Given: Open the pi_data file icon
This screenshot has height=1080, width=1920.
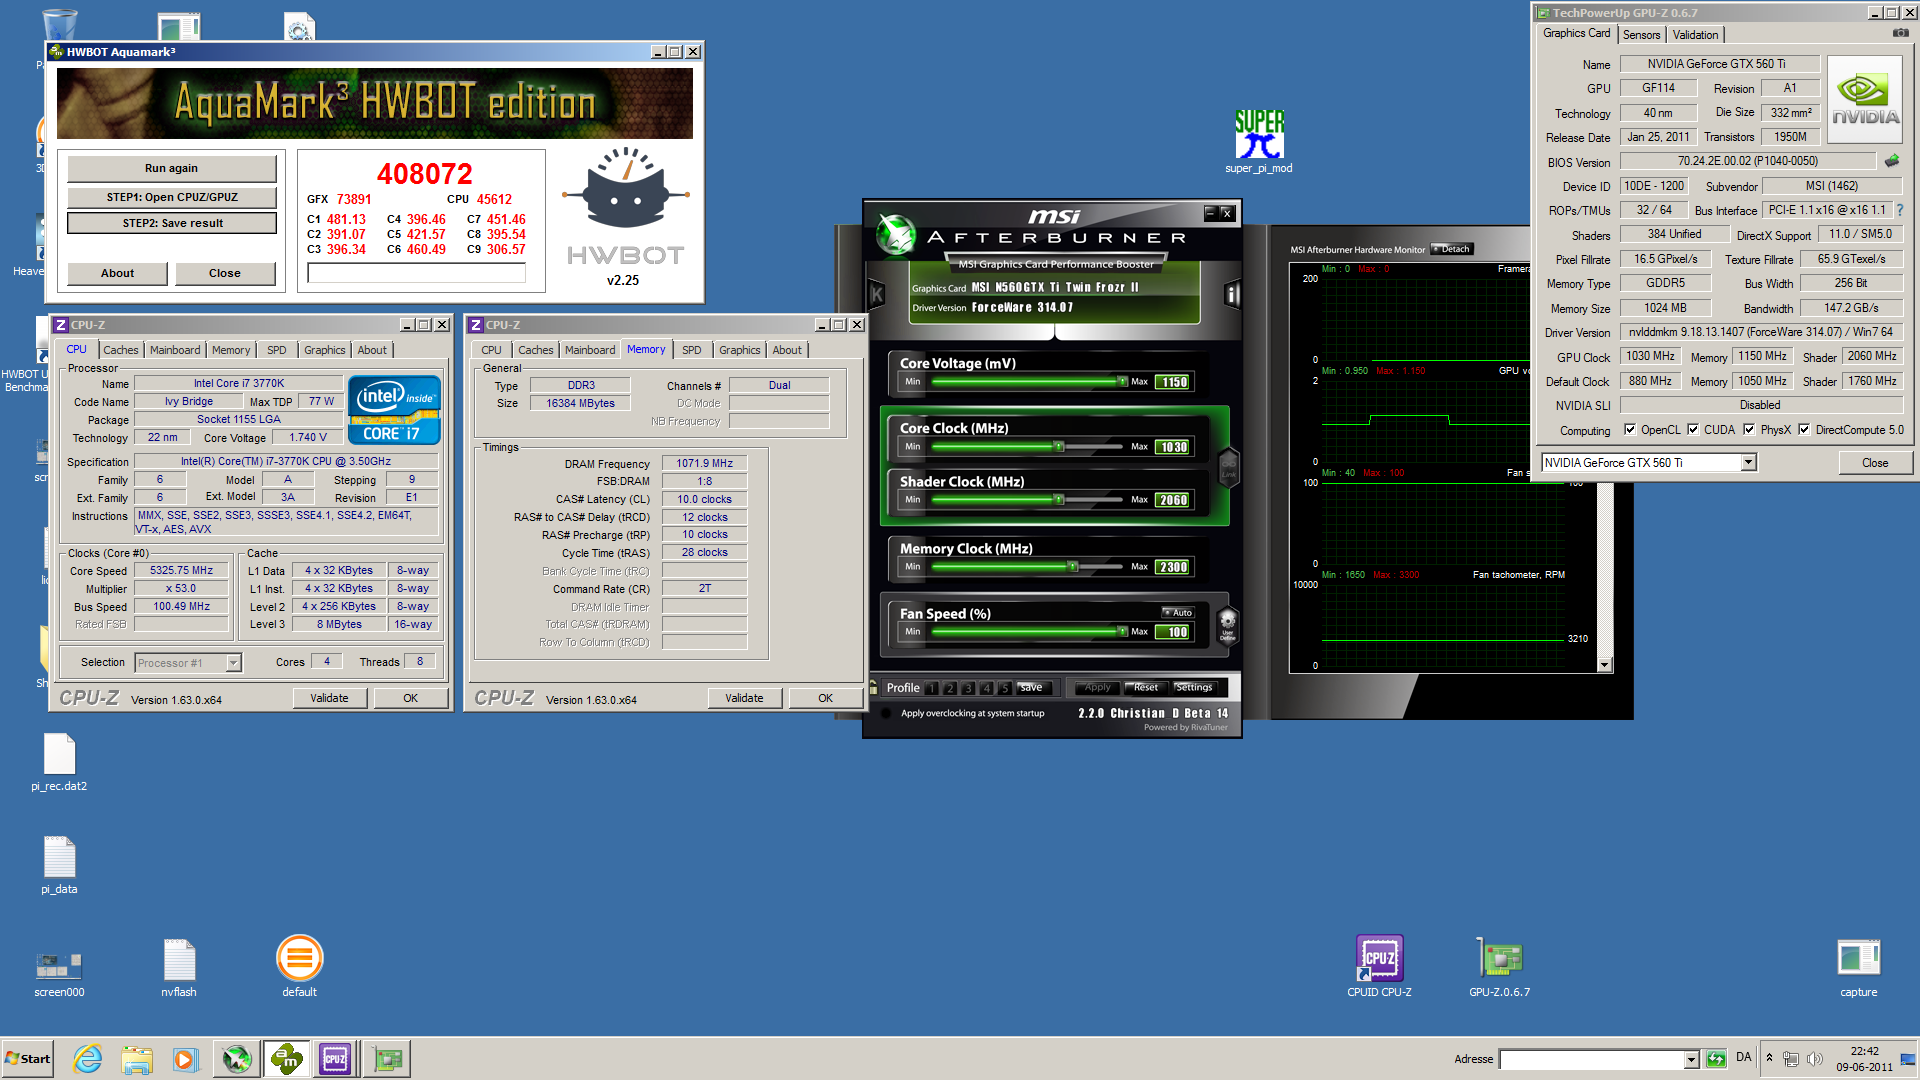Looking at the screenshot, I should tap(59, 865).
